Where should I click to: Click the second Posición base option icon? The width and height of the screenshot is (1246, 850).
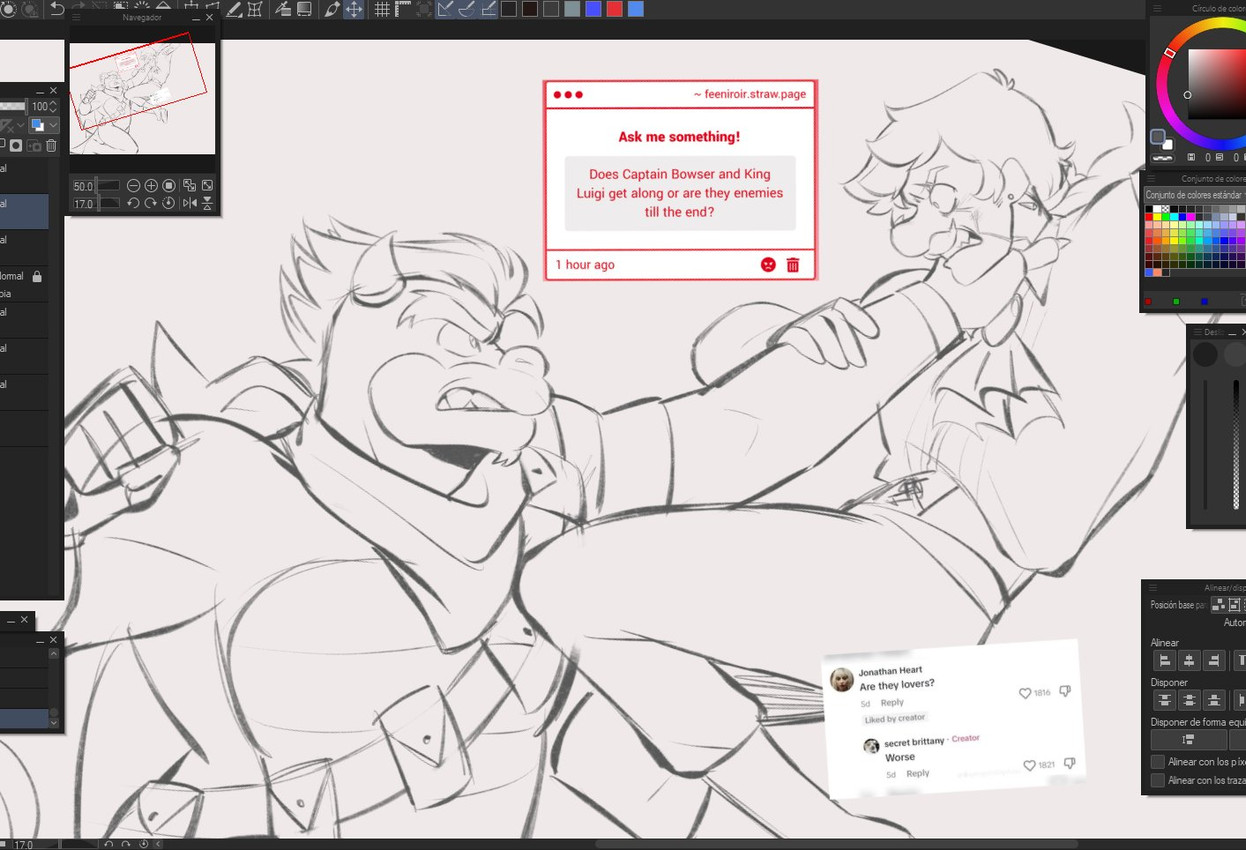pos(1234,604)
